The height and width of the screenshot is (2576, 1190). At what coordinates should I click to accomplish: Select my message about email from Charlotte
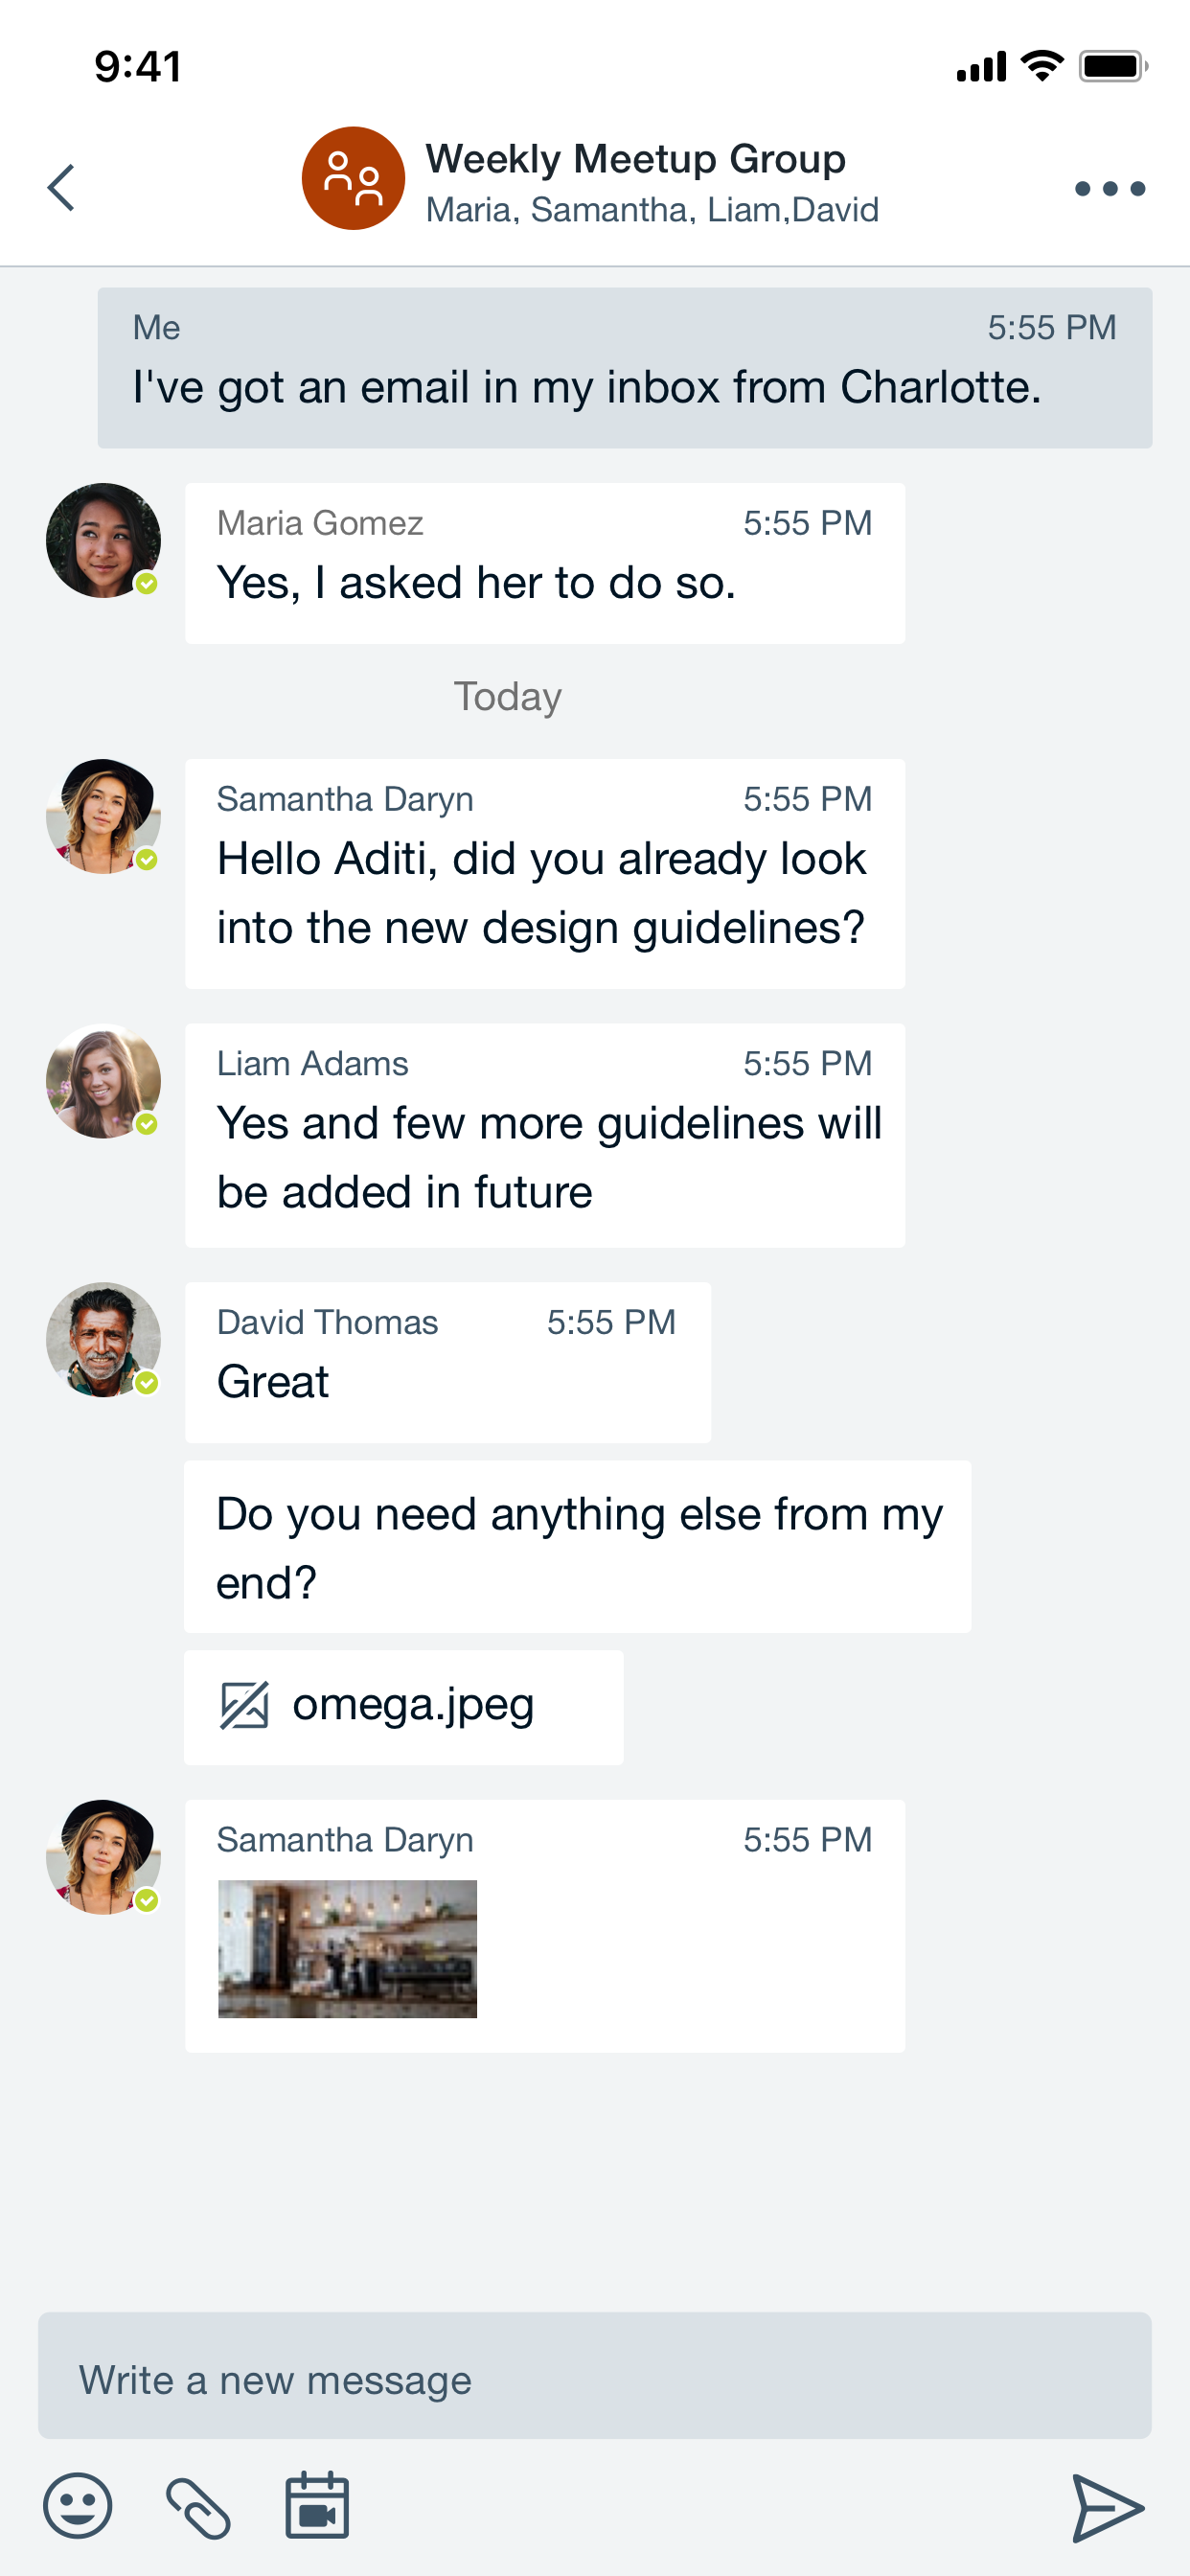(x=624, y=368)
